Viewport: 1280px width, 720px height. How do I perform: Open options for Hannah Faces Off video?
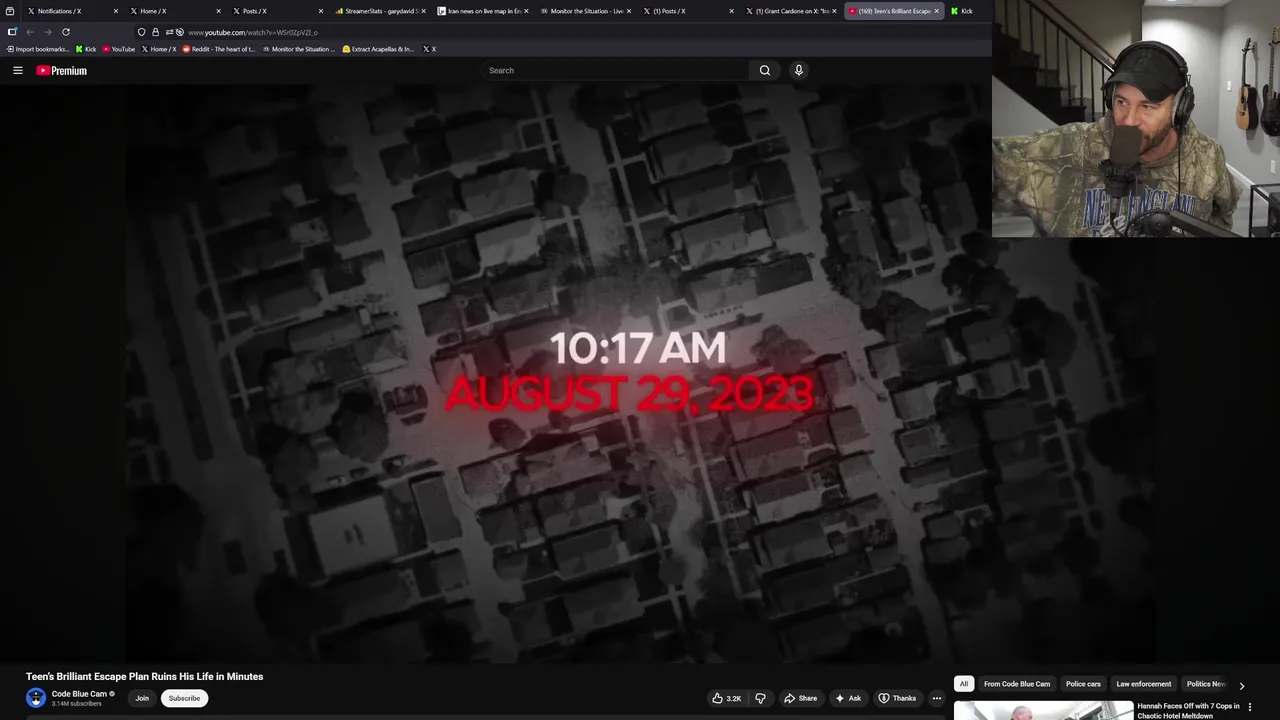pos(1249,707)
